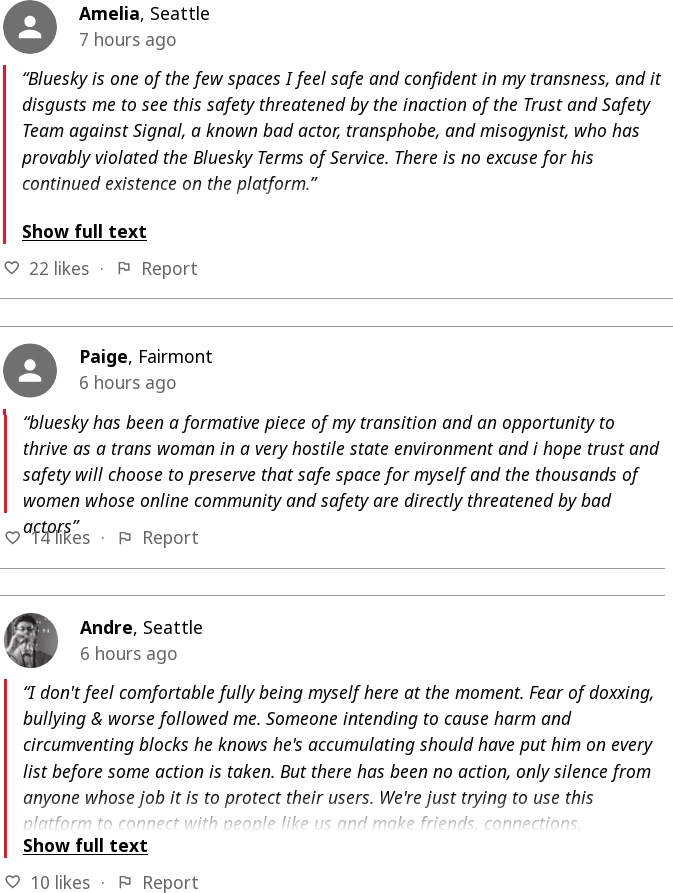Click the heart icon on Andre's comment
The height and width of the screenshot is (893, 673).
click(12, 882)
